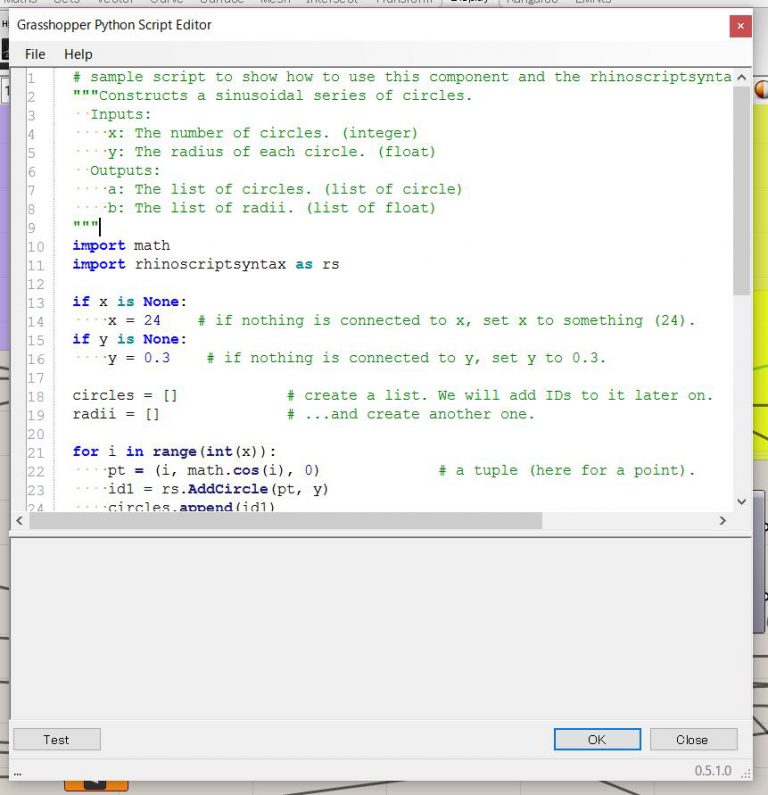Click the horizontal scrollbar's right arrow
The image size is (768, 795).
pos(723,521)
